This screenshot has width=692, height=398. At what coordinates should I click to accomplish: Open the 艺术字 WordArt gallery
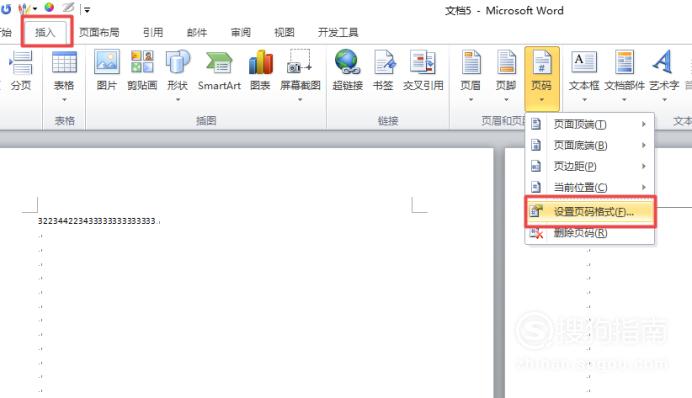(664, 76)
